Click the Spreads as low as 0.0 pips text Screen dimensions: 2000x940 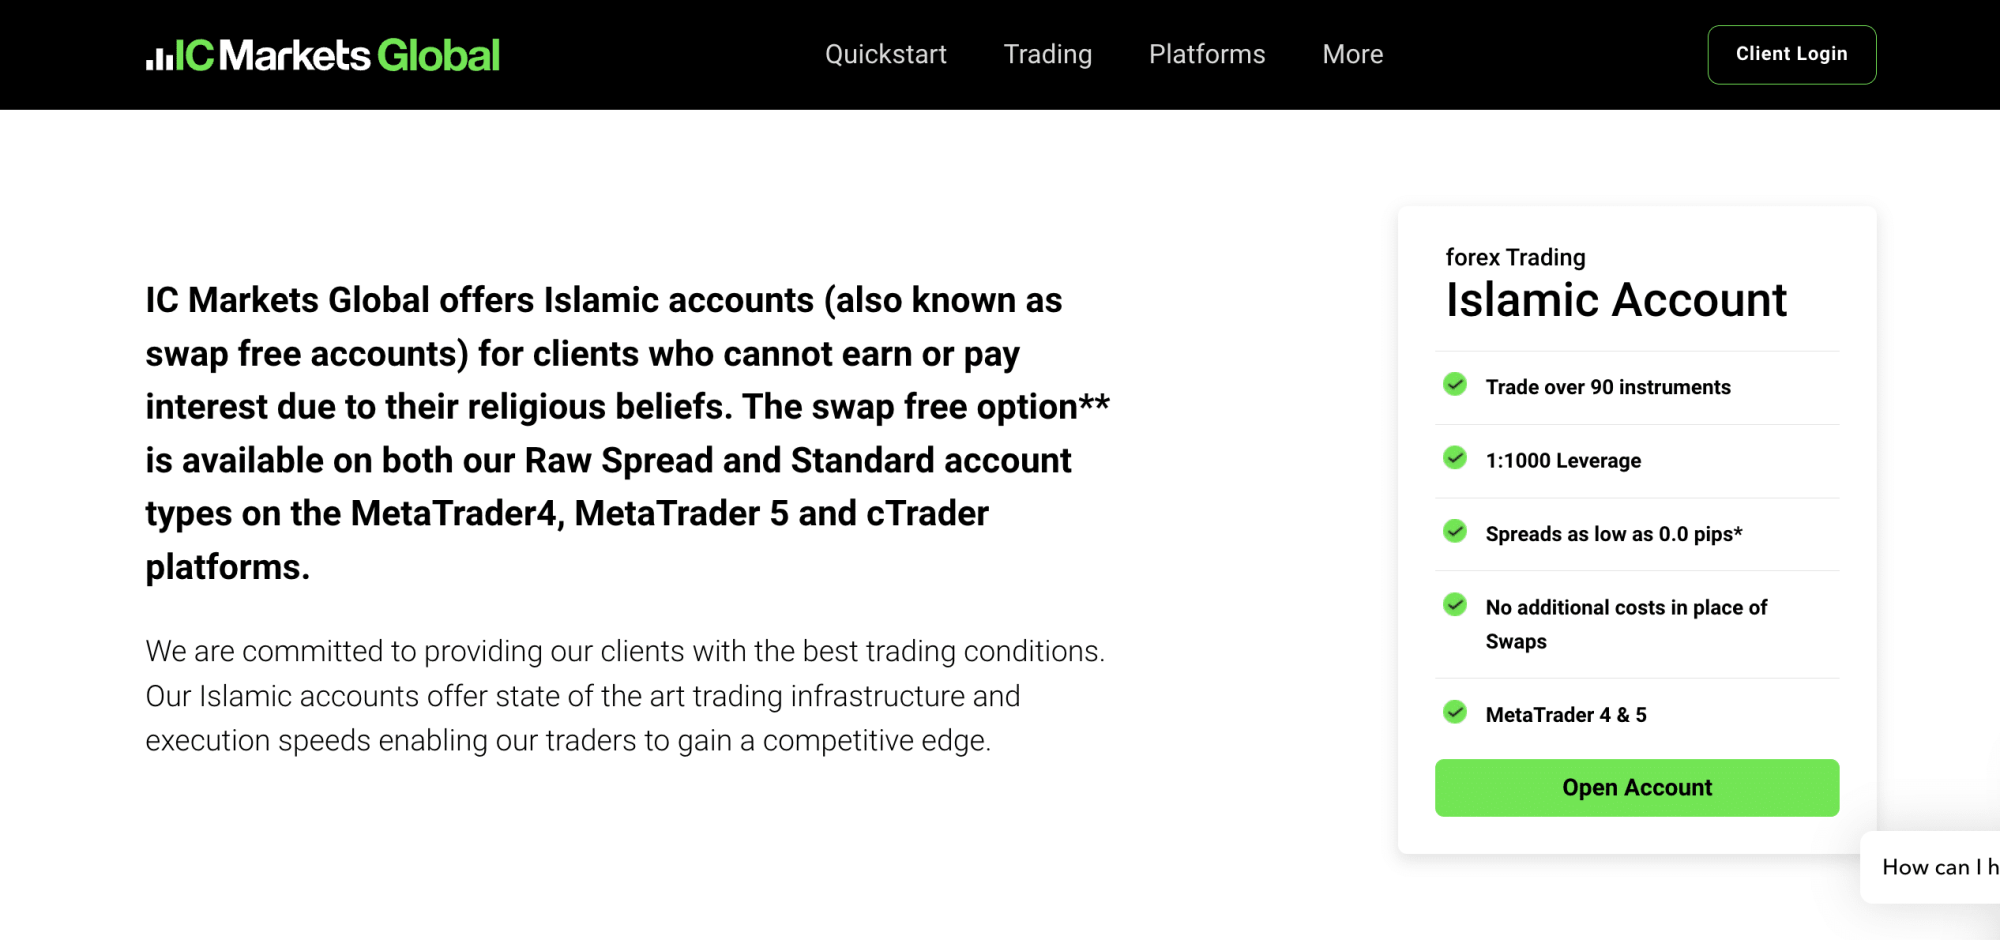[x=1613, y=534]
